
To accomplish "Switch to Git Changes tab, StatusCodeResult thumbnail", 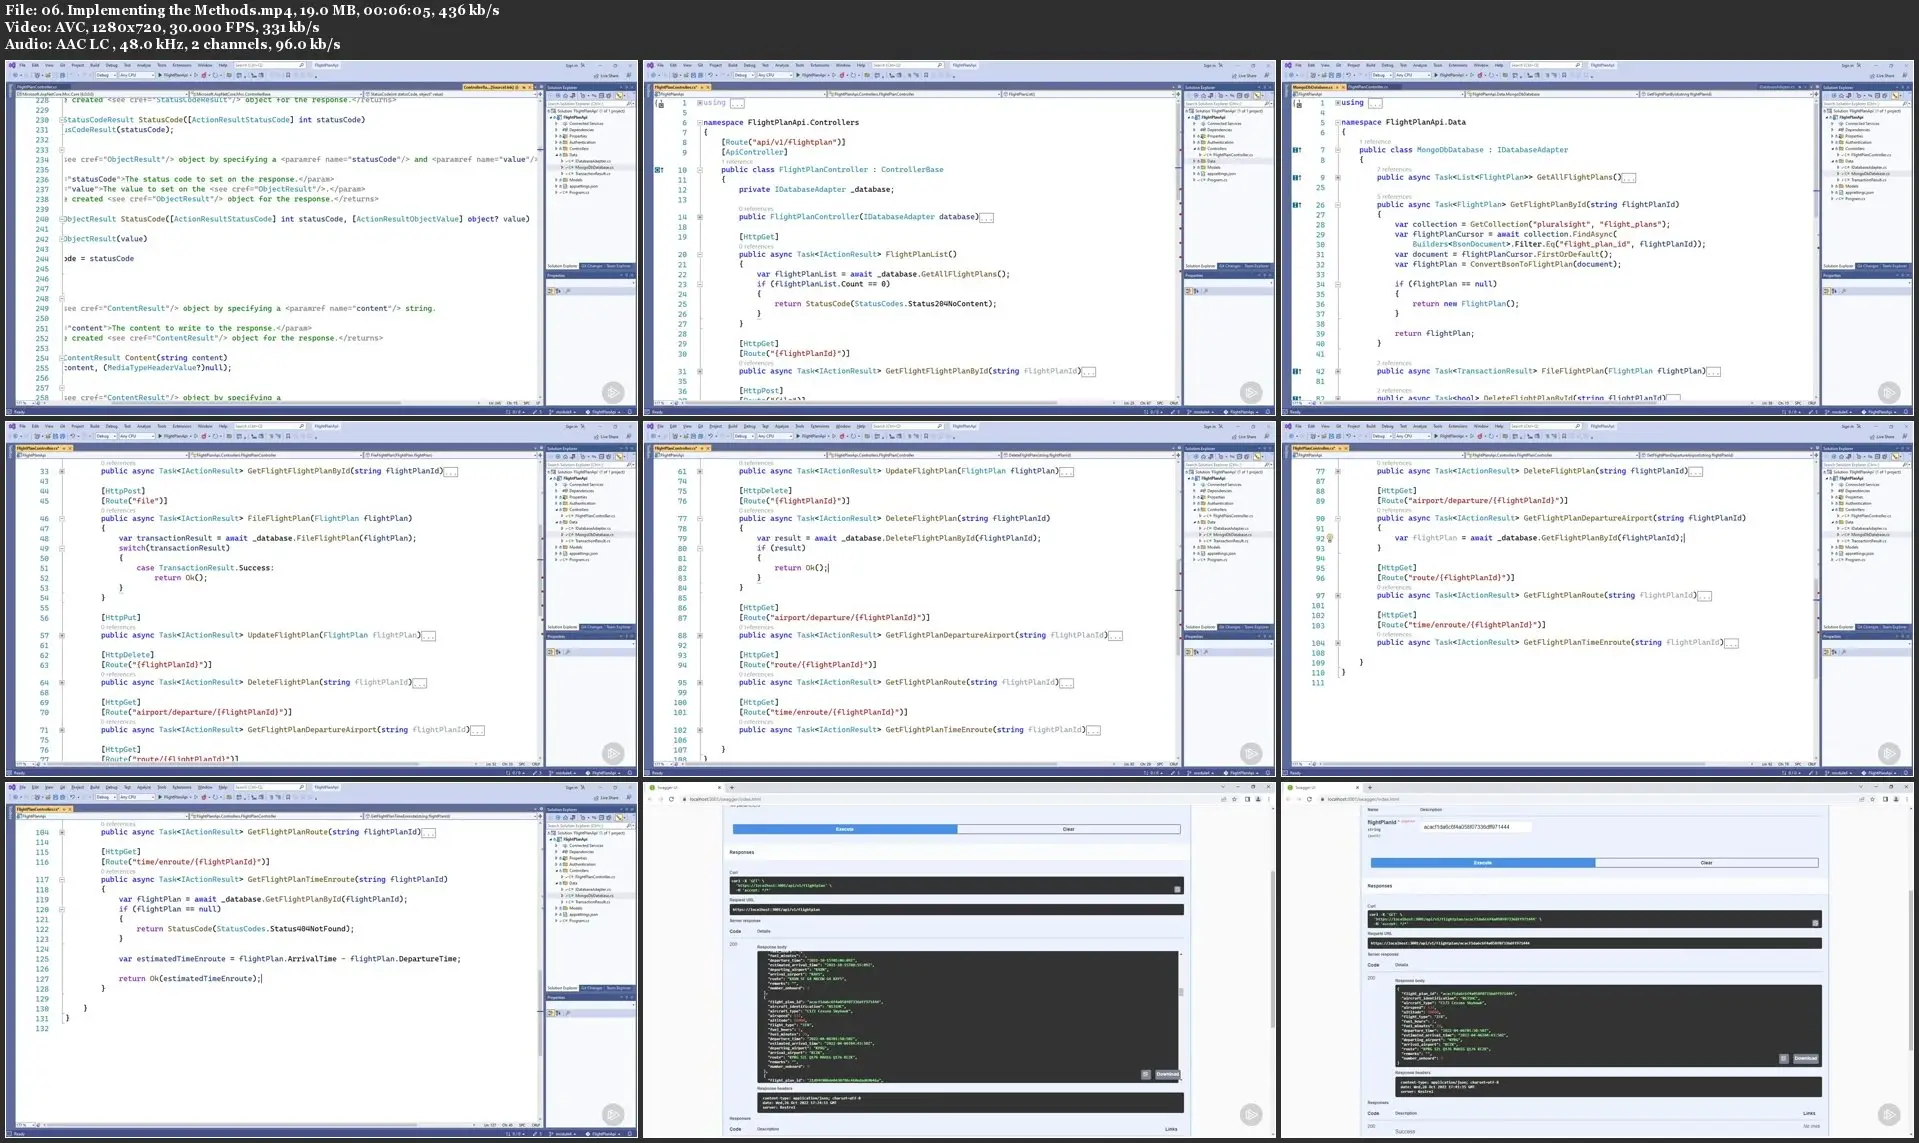I will click(x=592, y=266).
